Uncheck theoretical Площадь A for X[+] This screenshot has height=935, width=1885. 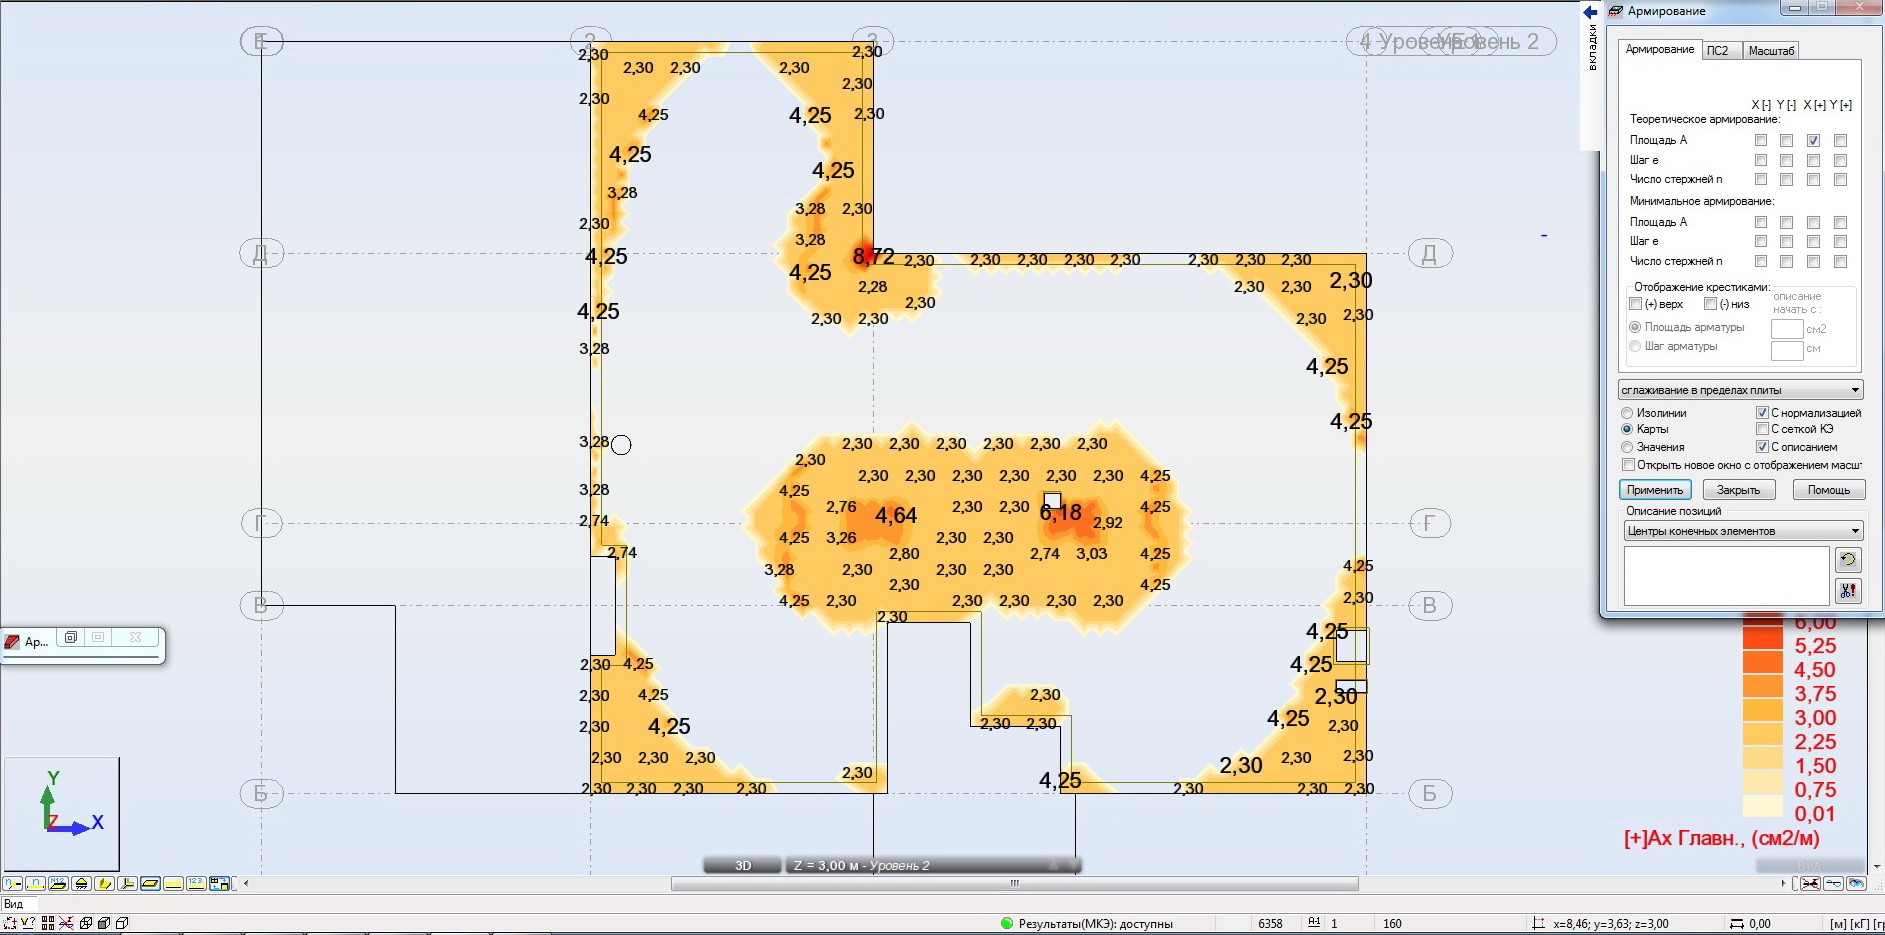(x=1813, y=141)
